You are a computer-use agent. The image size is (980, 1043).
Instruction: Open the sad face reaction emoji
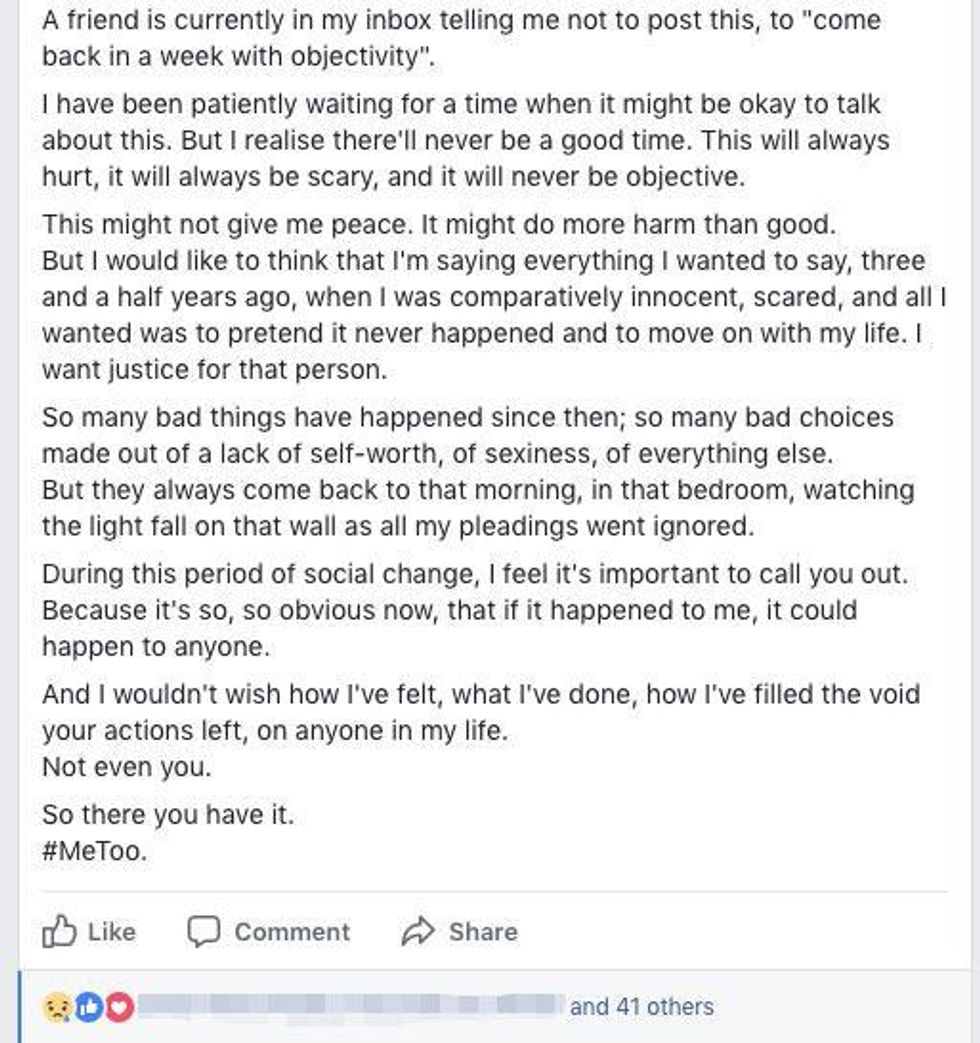click(x=57, y=1007)
